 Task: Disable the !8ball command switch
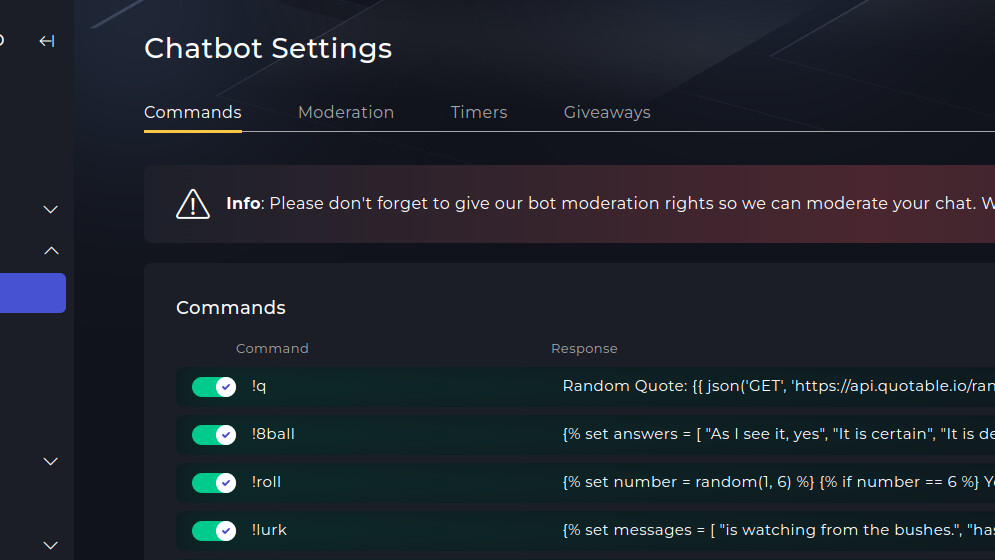[x=214, y=435]
